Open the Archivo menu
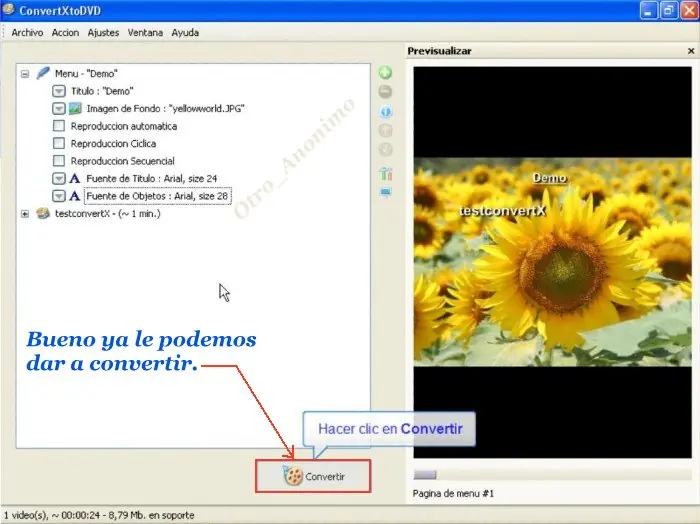 click(27, 33)
